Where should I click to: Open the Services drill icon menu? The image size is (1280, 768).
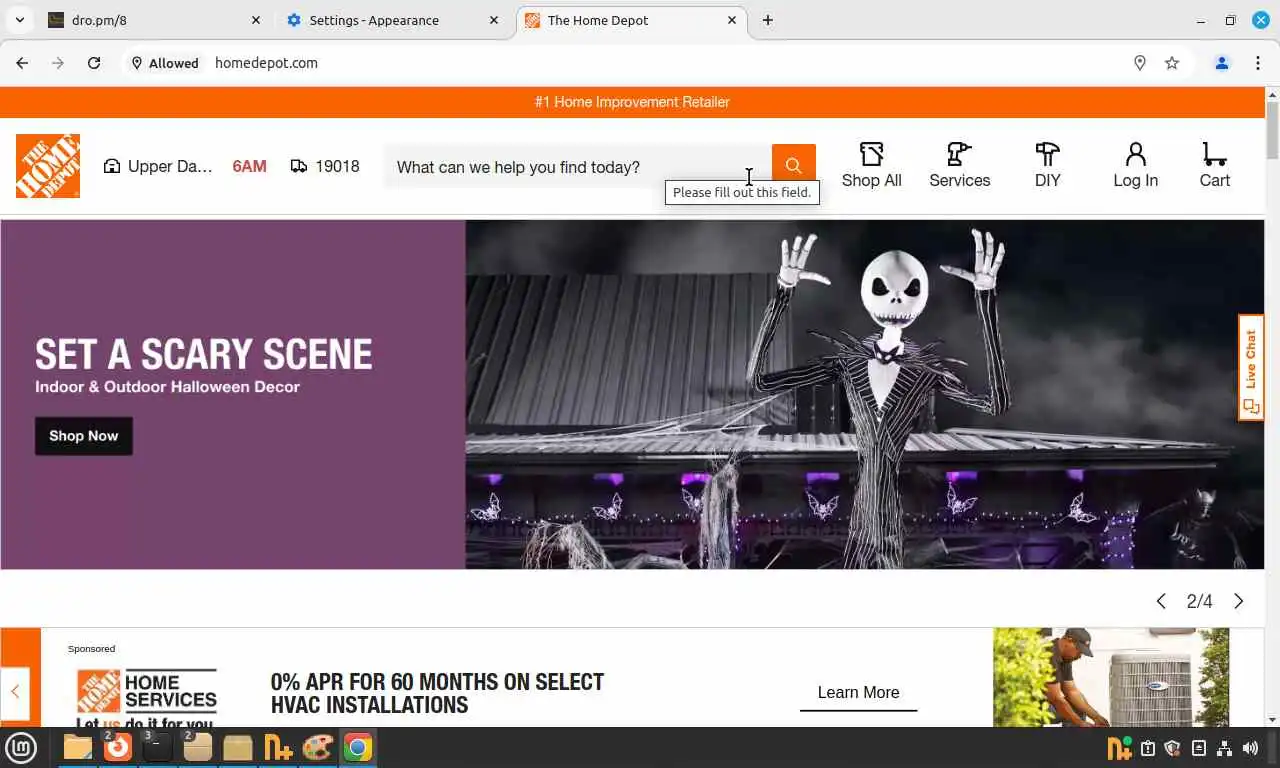click(x=959, y=166)
